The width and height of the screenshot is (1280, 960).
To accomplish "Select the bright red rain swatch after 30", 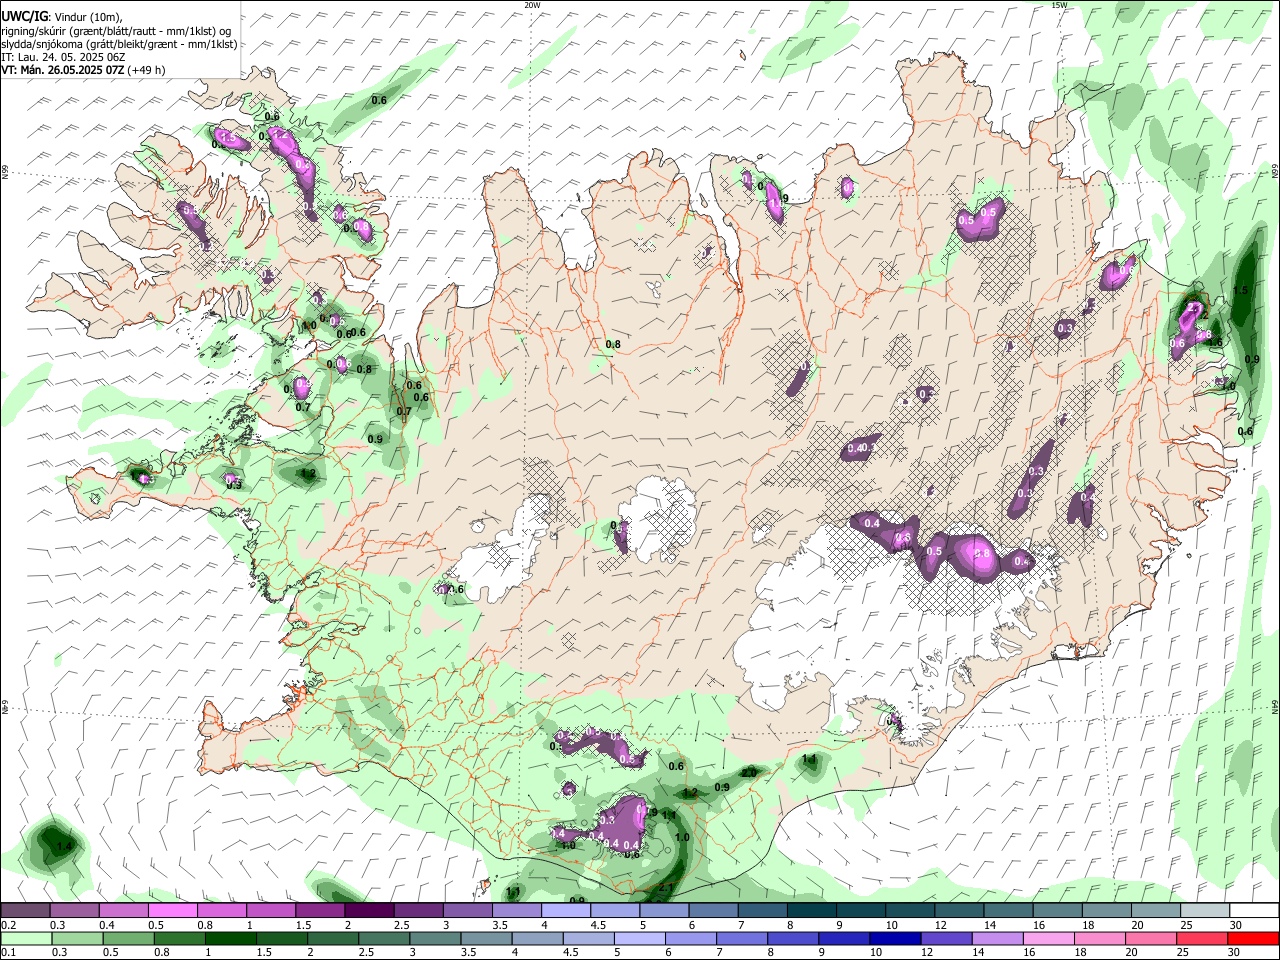I will click(x=1251, y=939).
